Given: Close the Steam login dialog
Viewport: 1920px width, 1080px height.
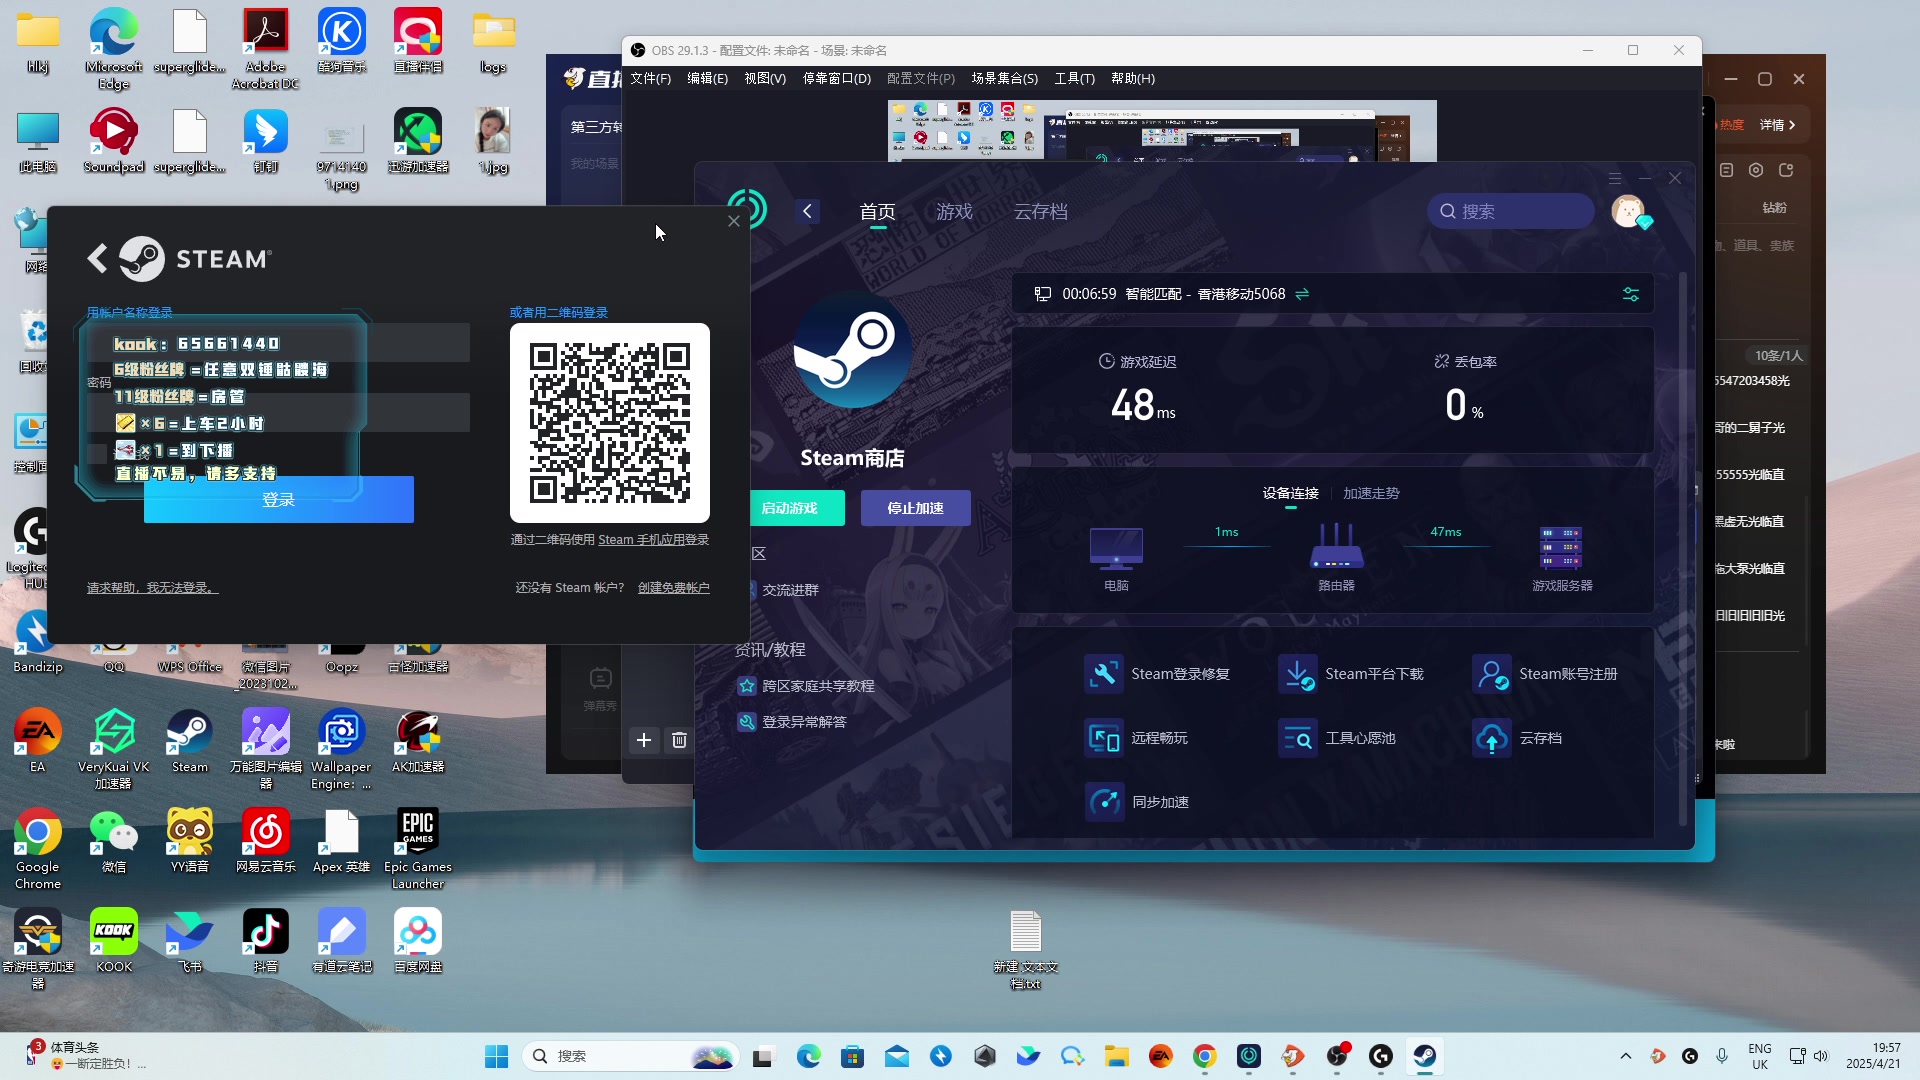Looking at the screenshot, I should point(734,221).
